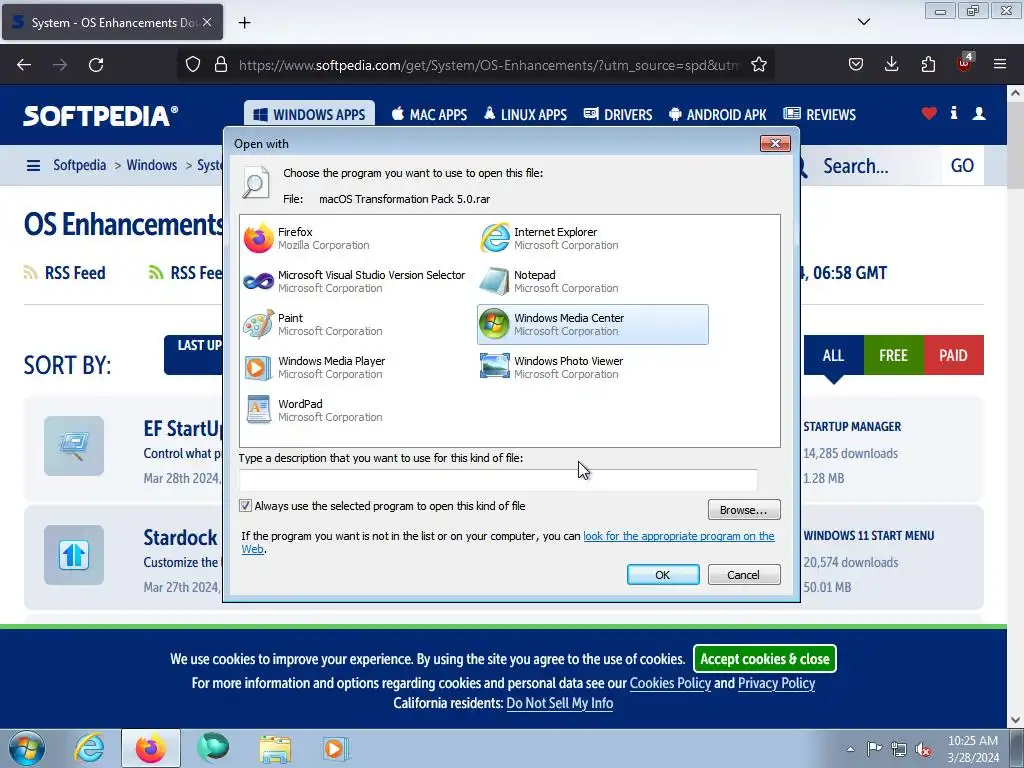Screen dimensions: 1024x768
Task: Subscribe to the first RSS Feed
Action: tap(65, 273)
